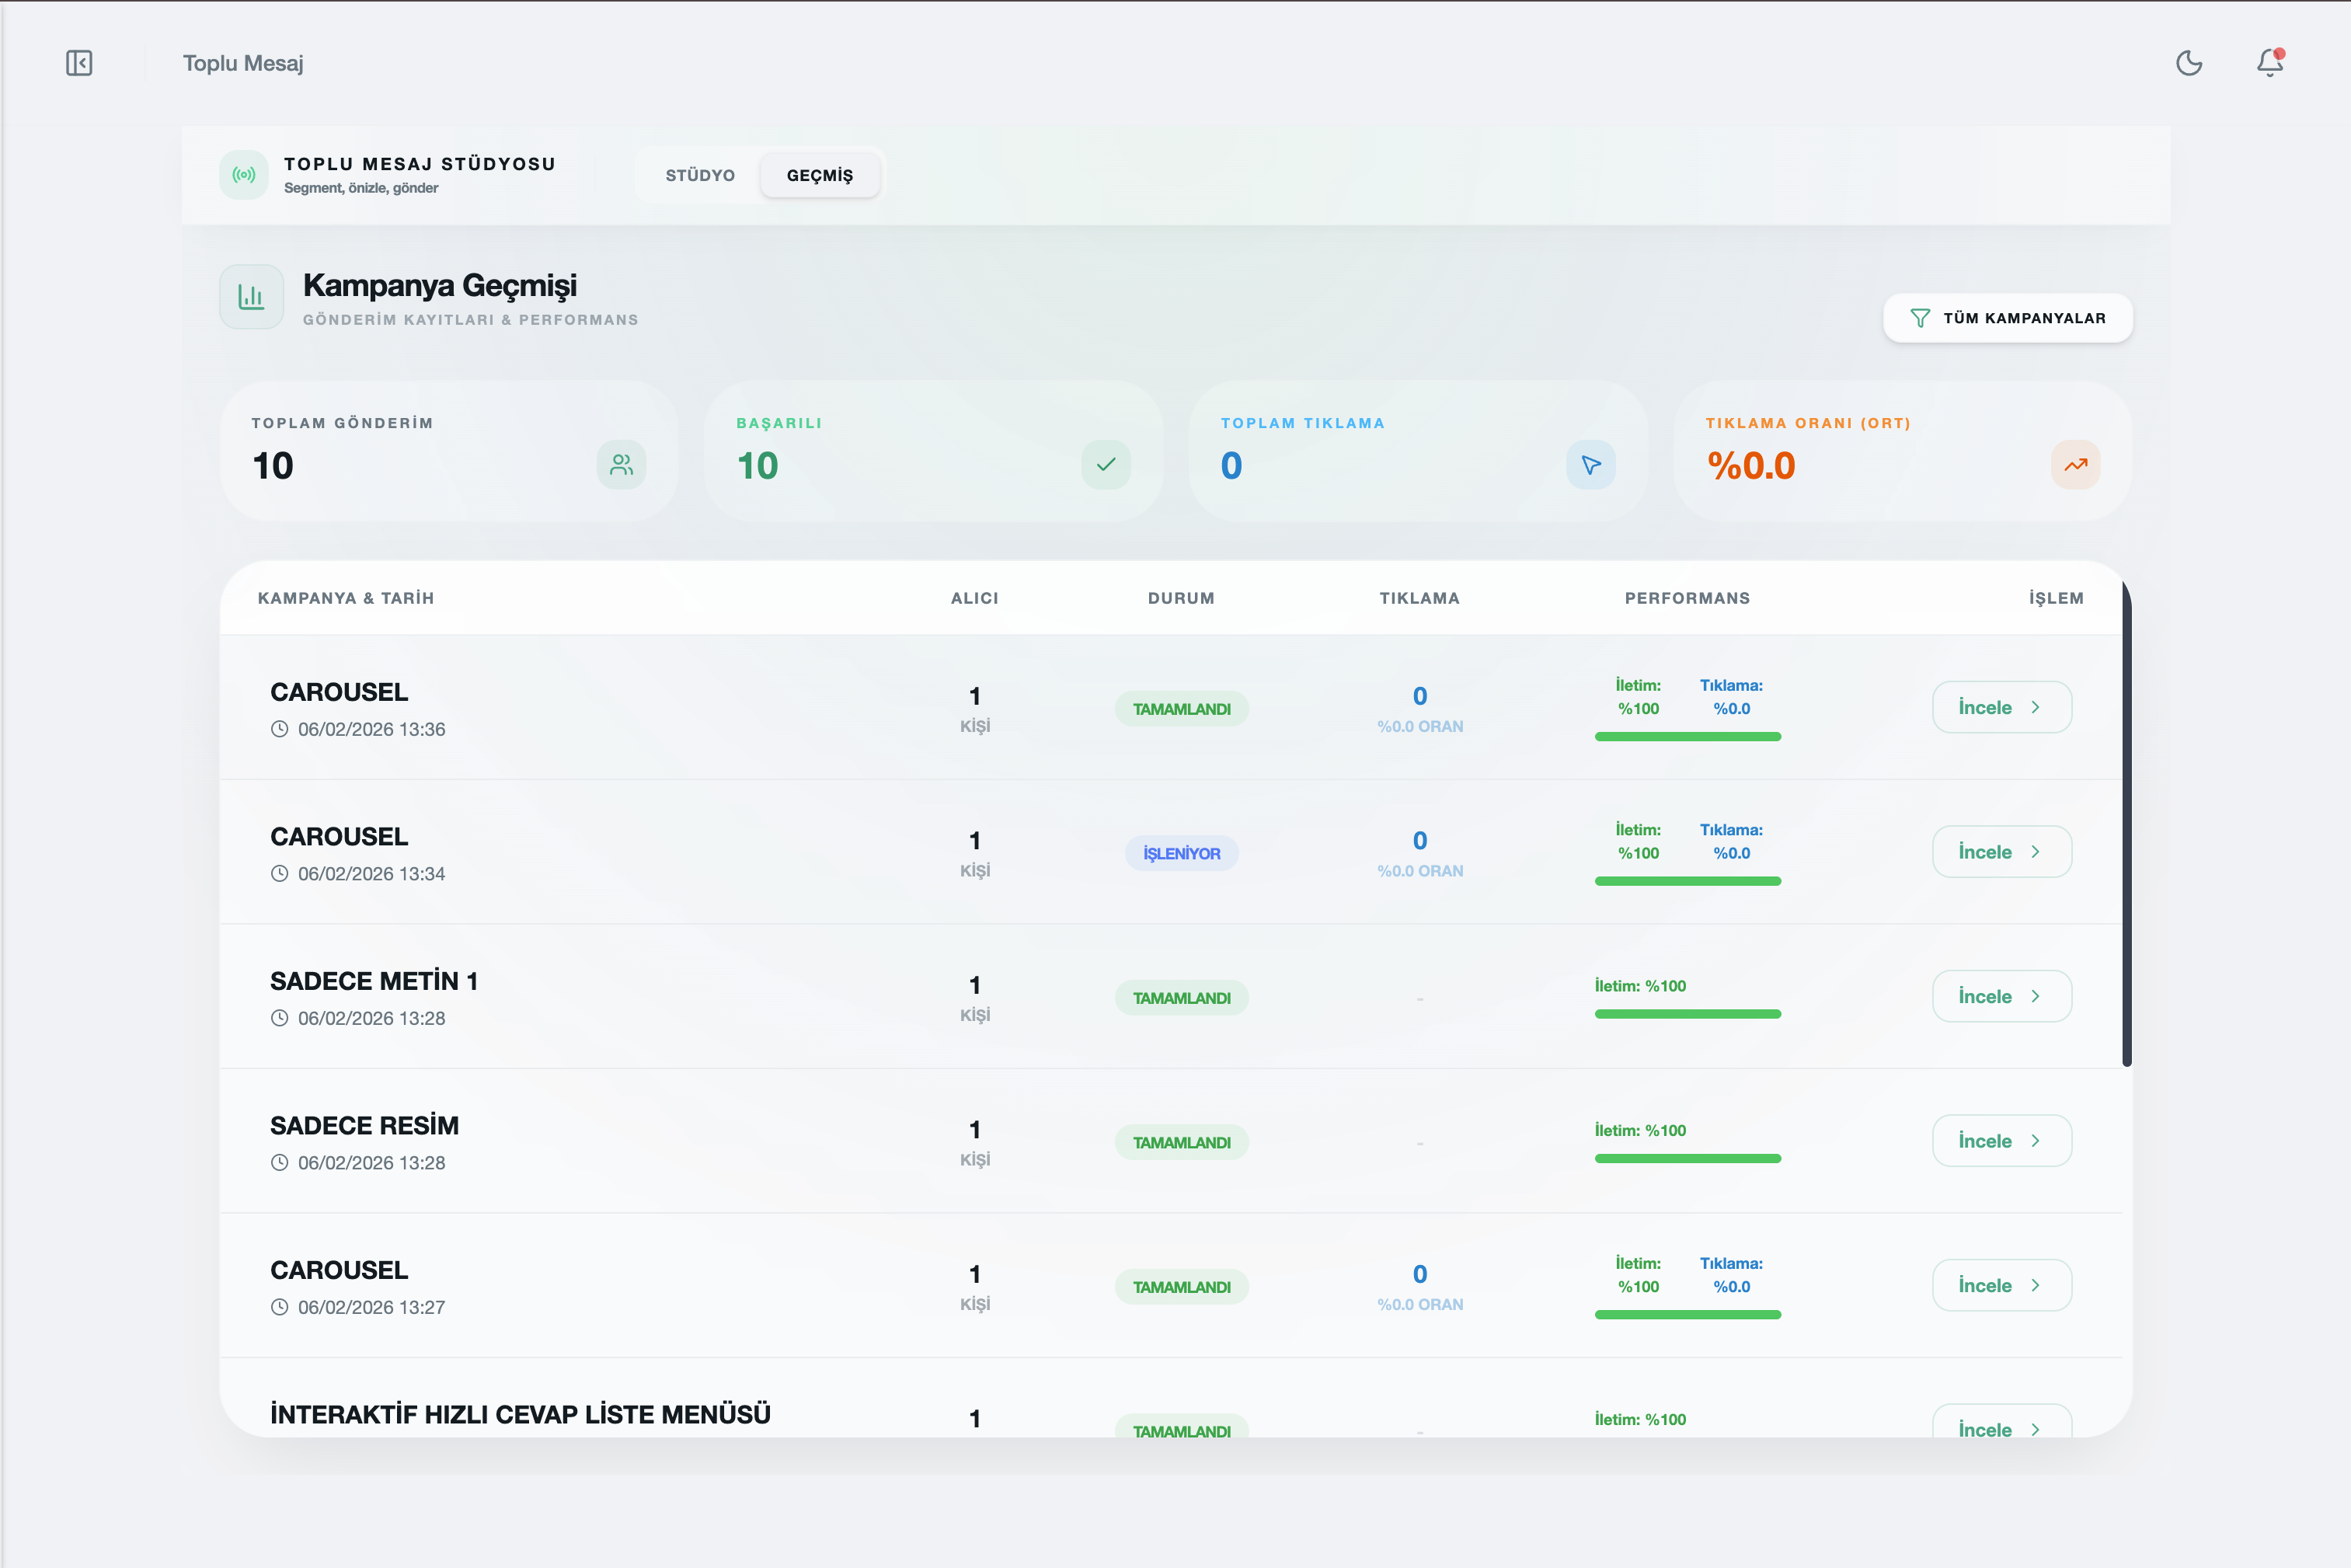The image size is (2351, 1568).
Task: Click the bar chart history icon
Action: [251, 297]
